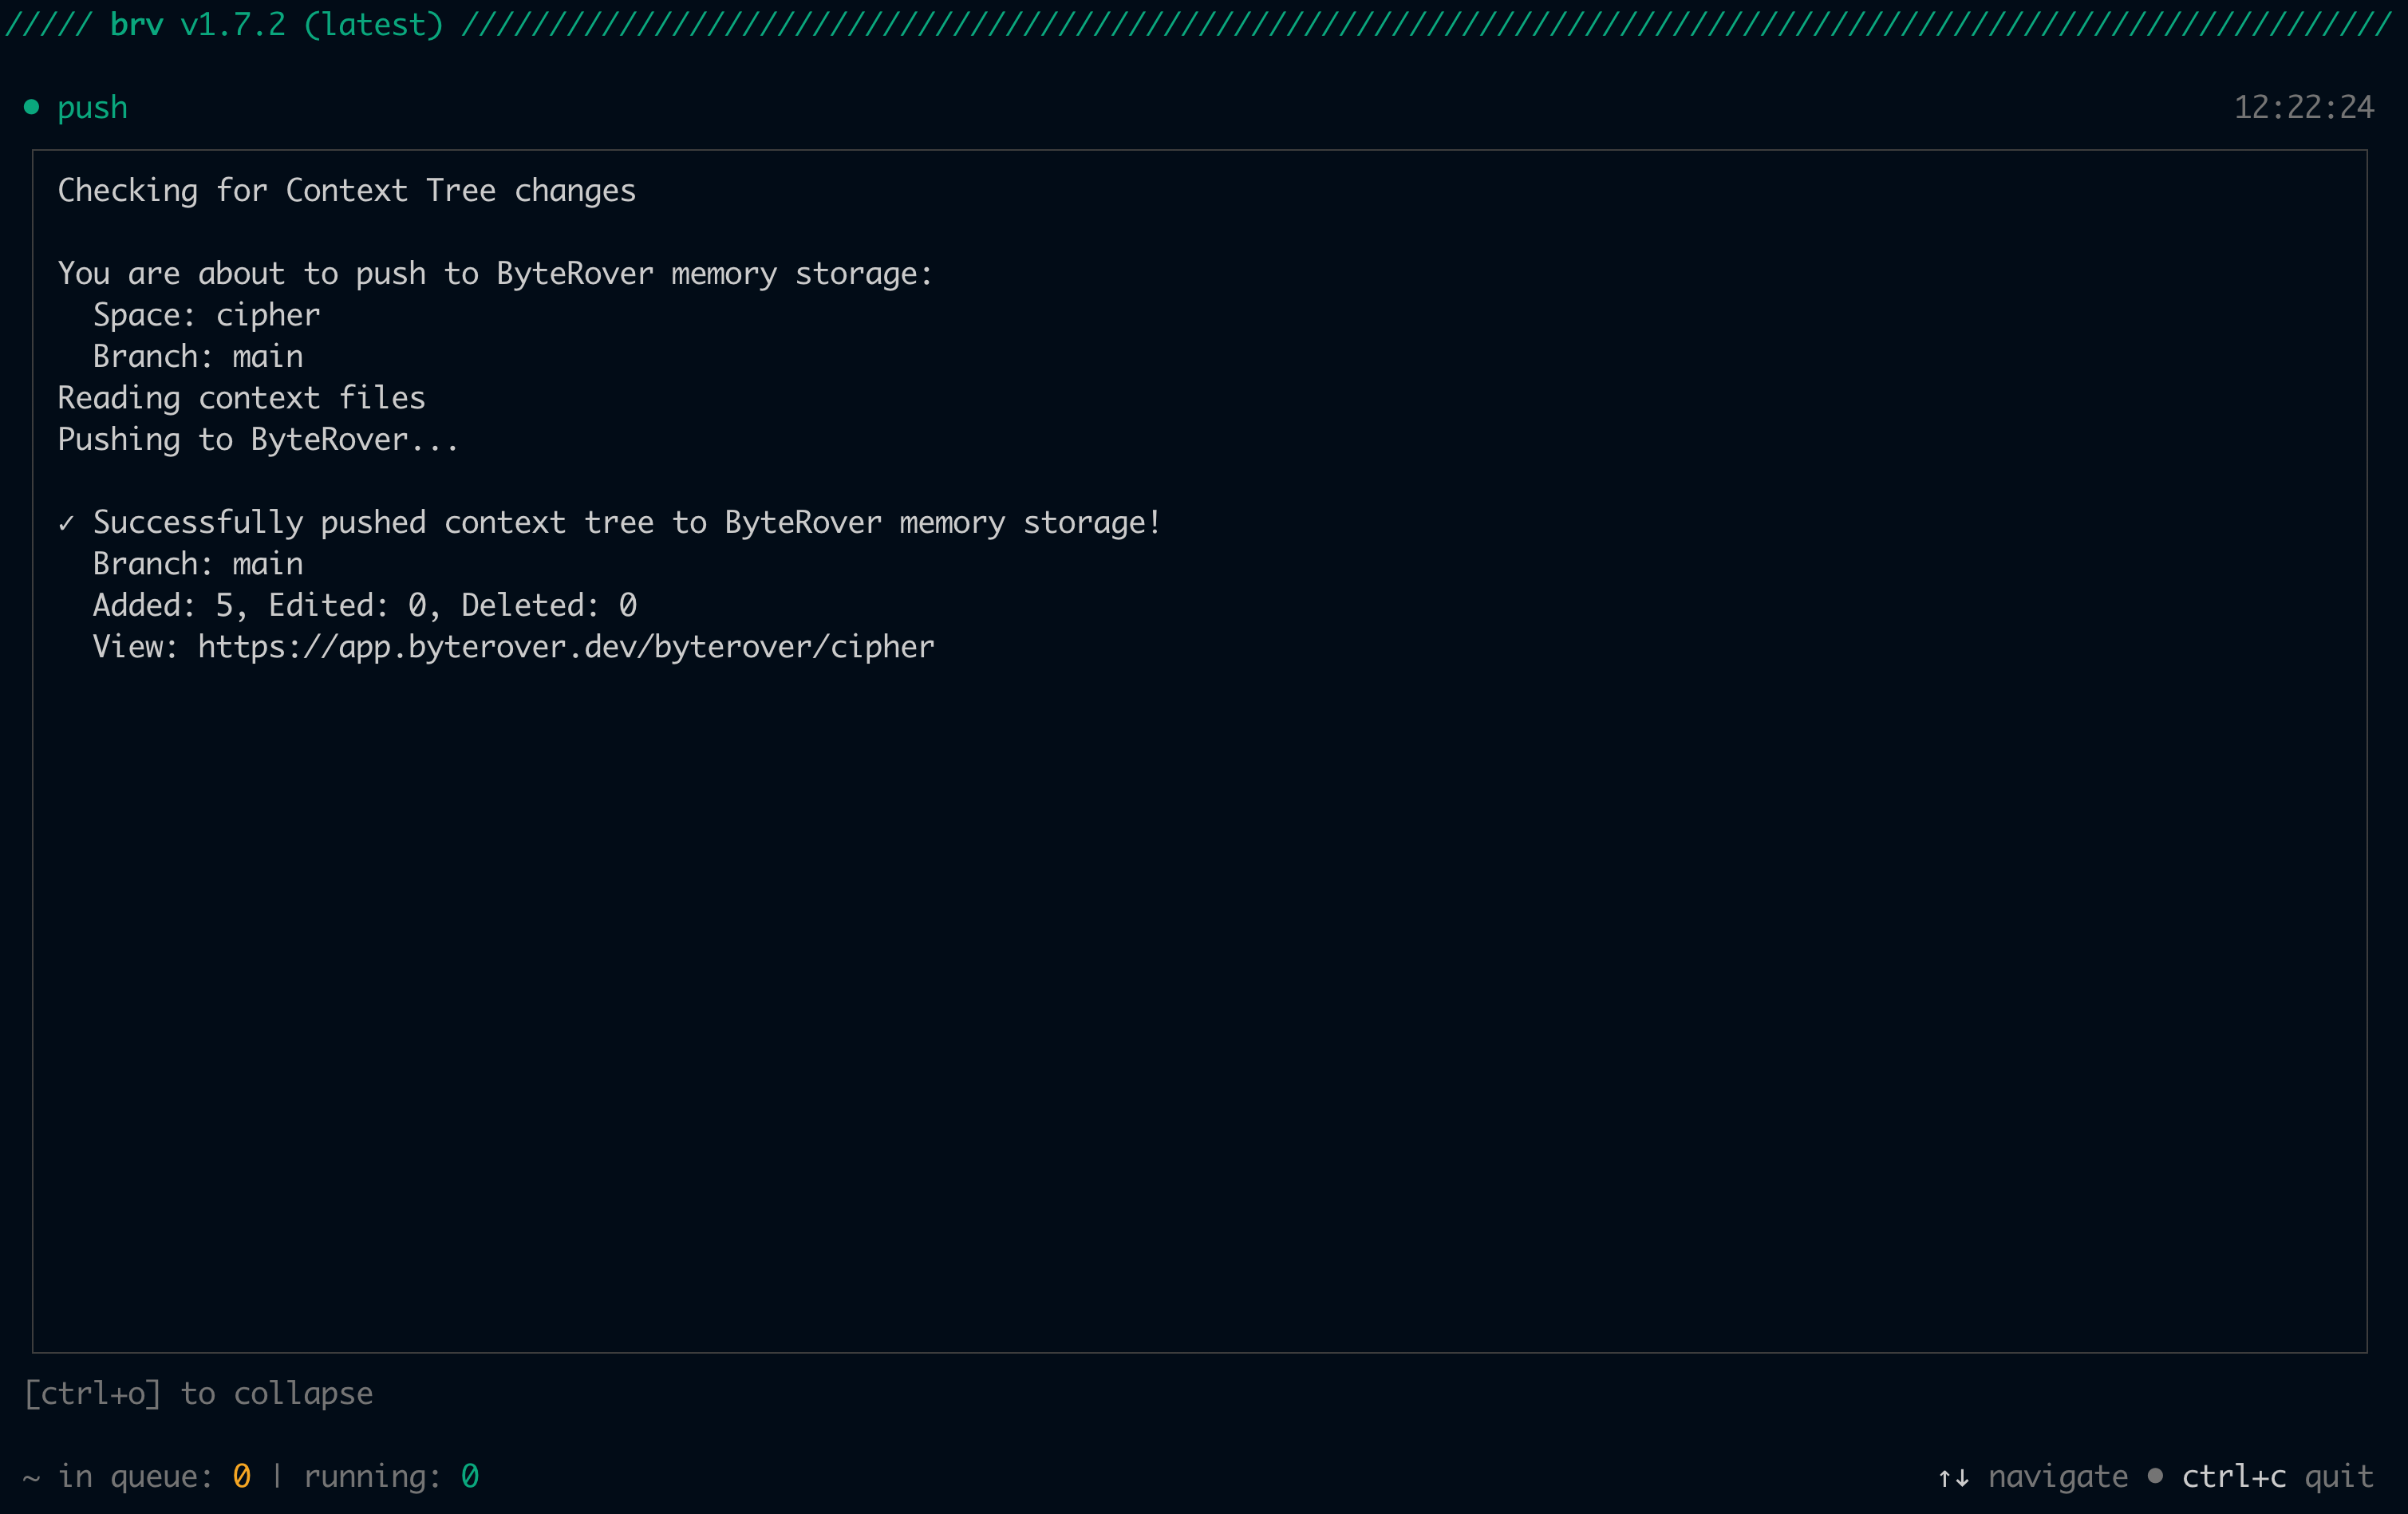2408x1514 pixels.
Task: Click the success checkmark icon
Action: [66, 523]
